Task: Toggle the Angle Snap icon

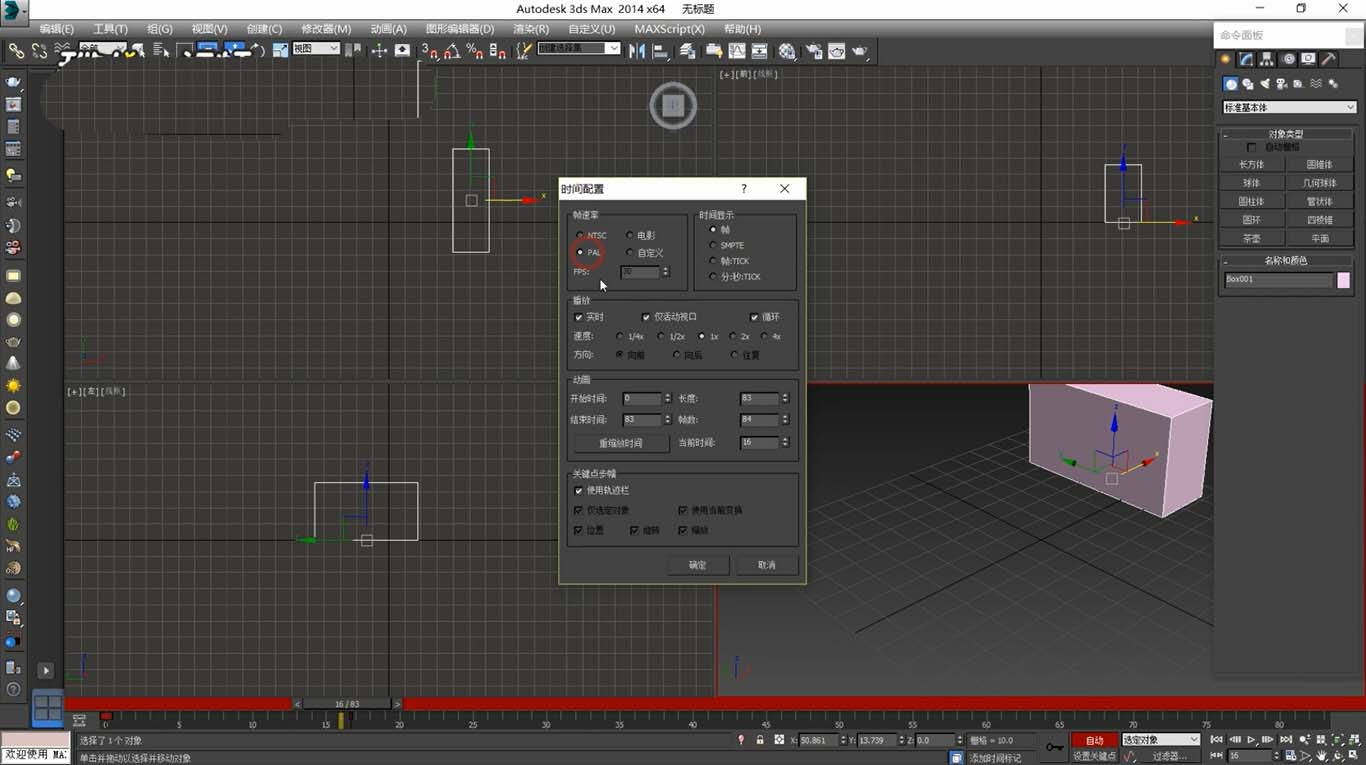Action: tap(452, 51)
